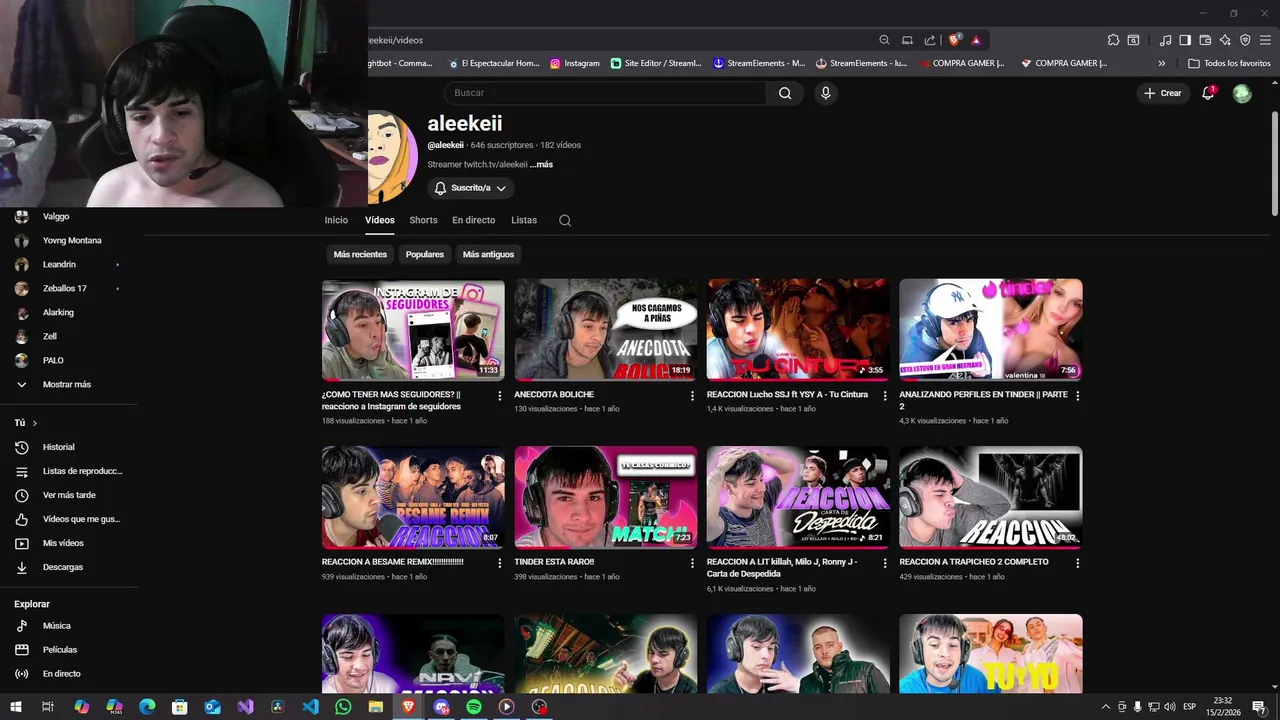Expand Mostrar más in subscriptions list
This screenshot has height=720, width=1280.
click(x=69, y=384)
